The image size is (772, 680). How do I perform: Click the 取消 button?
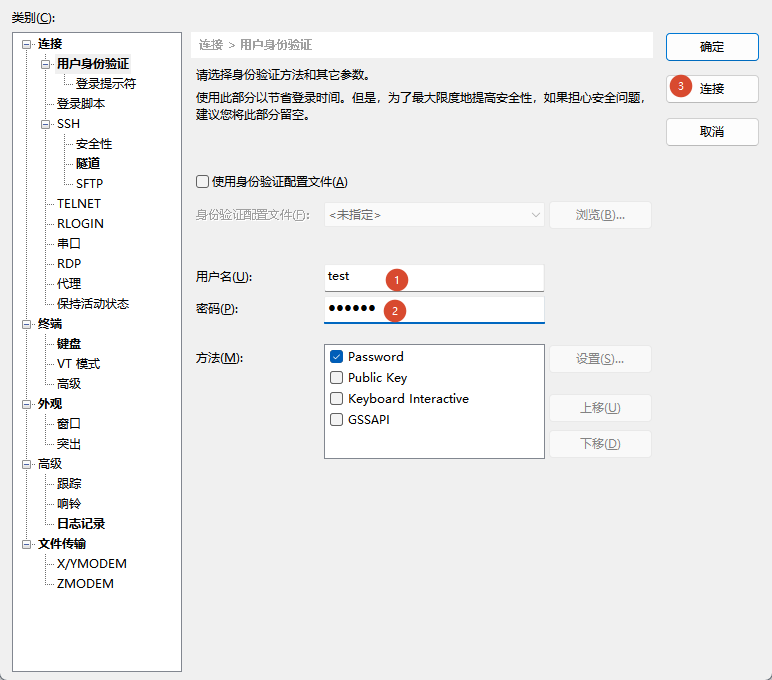pos(712,132)
